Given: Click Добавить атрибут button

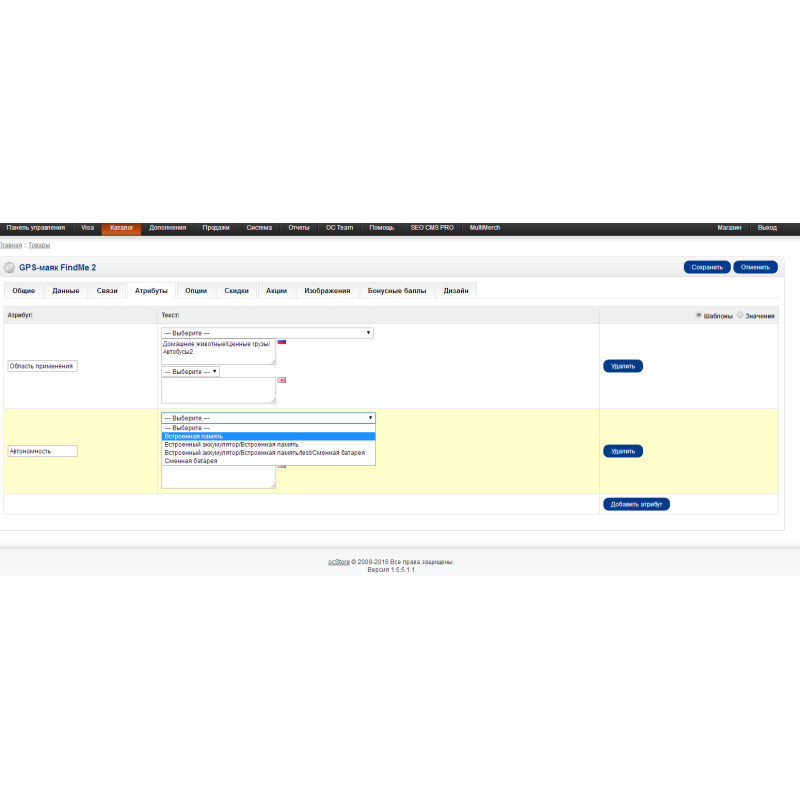Looking at the screenshot, I should pyautogui.click(x=636, y=504).
